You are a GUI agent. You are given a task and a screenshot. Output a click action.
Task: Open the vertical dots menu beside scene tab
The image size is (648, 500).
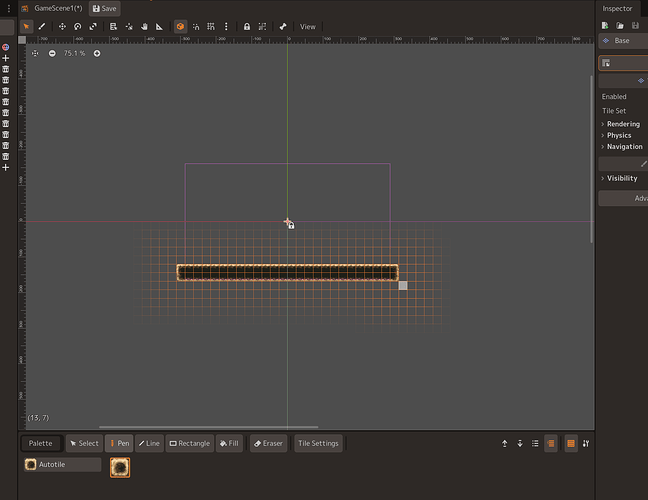9,9
